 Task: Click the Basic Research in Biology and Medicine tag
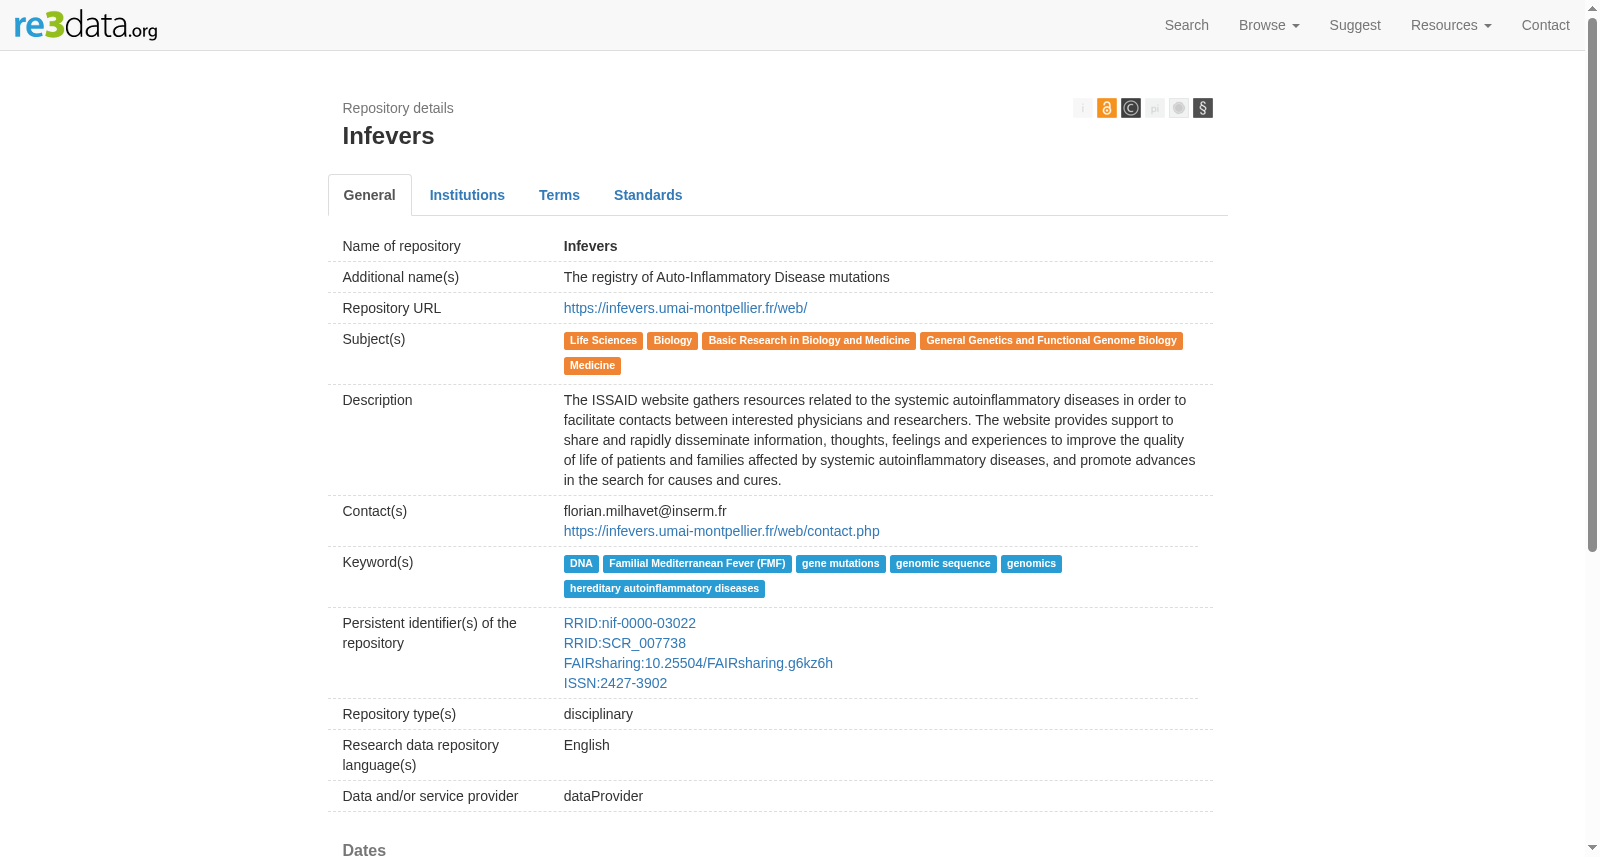tap(809, 341)
